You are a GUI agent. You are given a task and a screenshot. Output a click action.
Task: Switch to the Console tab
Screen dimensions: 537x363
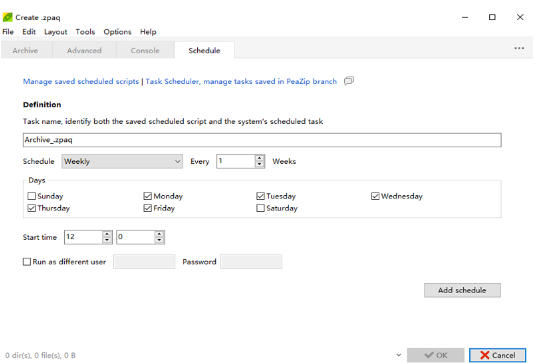point(145,50)
